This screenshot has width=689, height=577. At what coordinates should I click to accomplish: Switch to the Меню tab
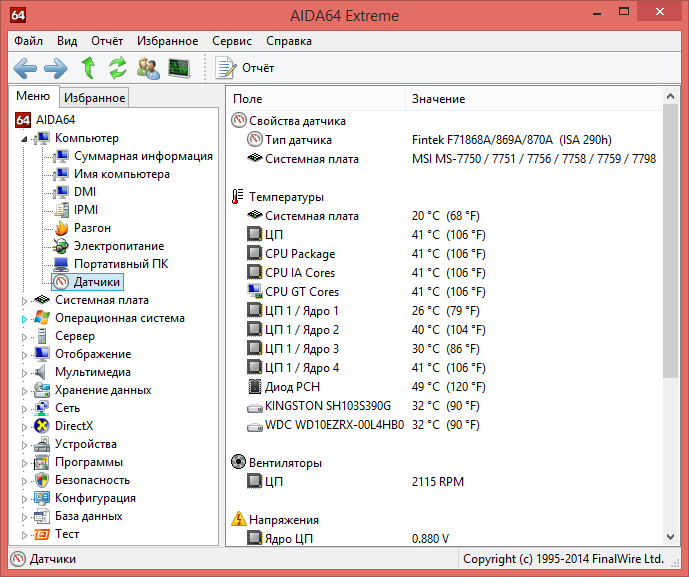[x=33, y=96]
